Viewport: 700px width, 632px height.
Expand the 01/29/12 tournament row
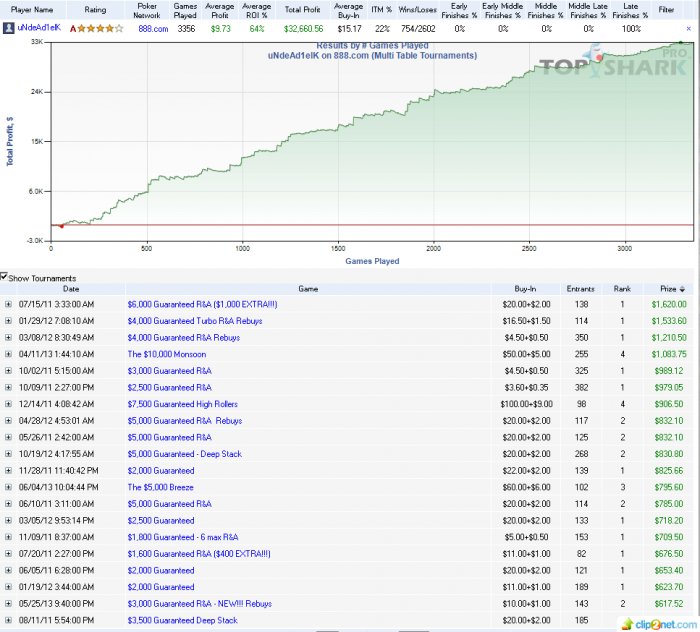pos(8,320)
